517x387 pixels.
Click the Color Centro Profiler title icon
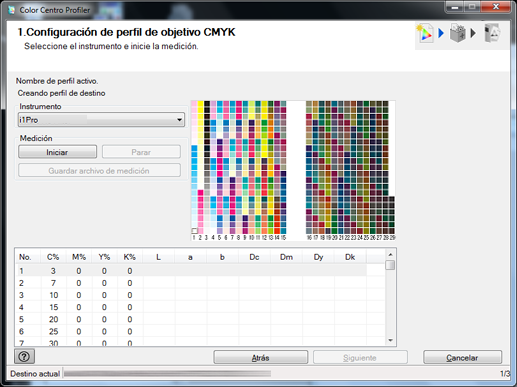click(12, 10)
